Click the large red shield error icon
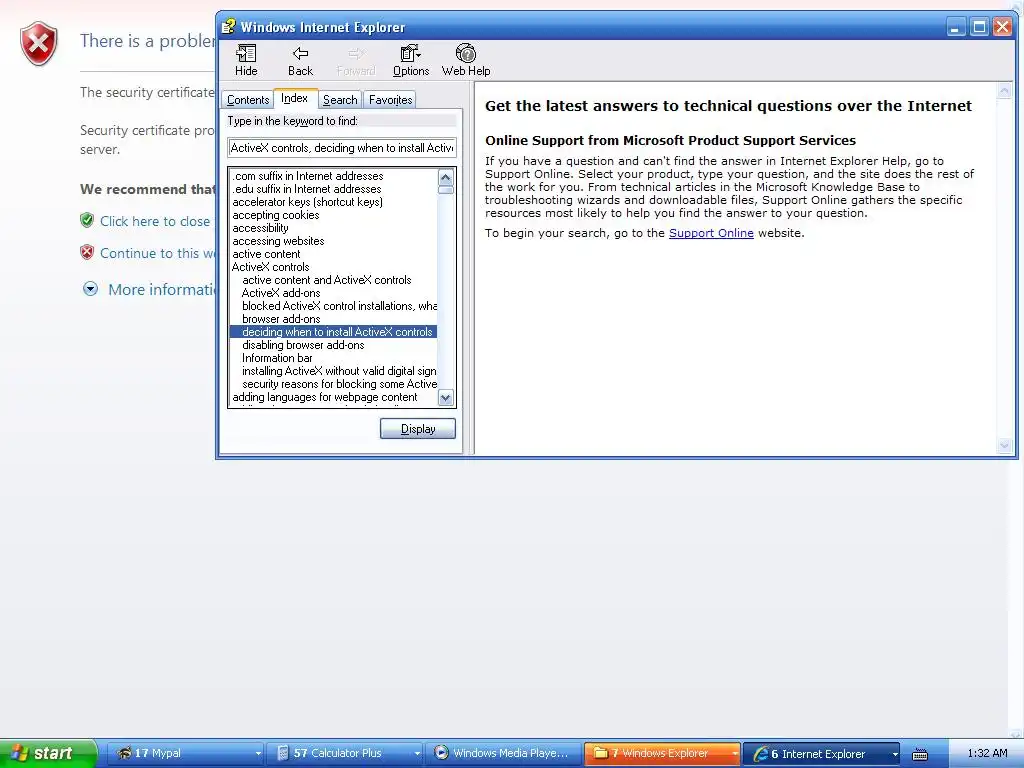This screenshot has height=768, width=1024. tap(39, 43)
